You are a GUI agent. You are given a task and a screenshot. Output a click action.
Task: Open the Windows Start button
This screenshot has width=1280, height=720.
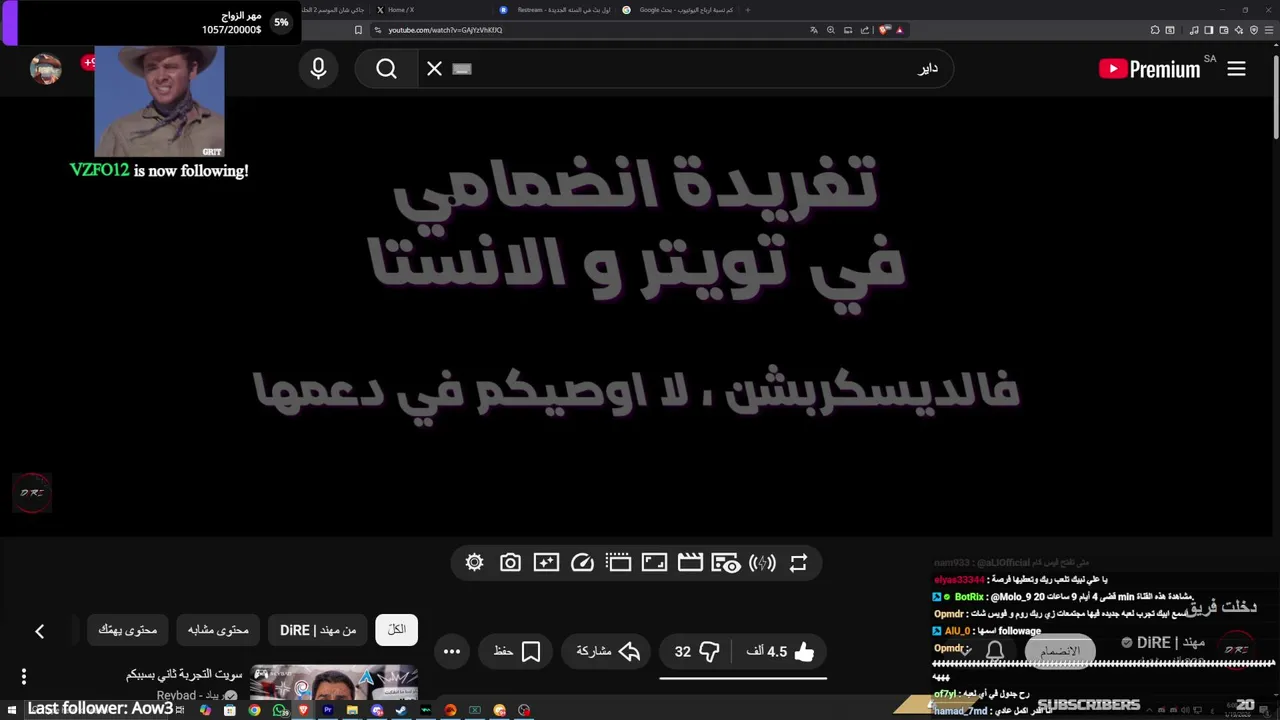[11, 710]
